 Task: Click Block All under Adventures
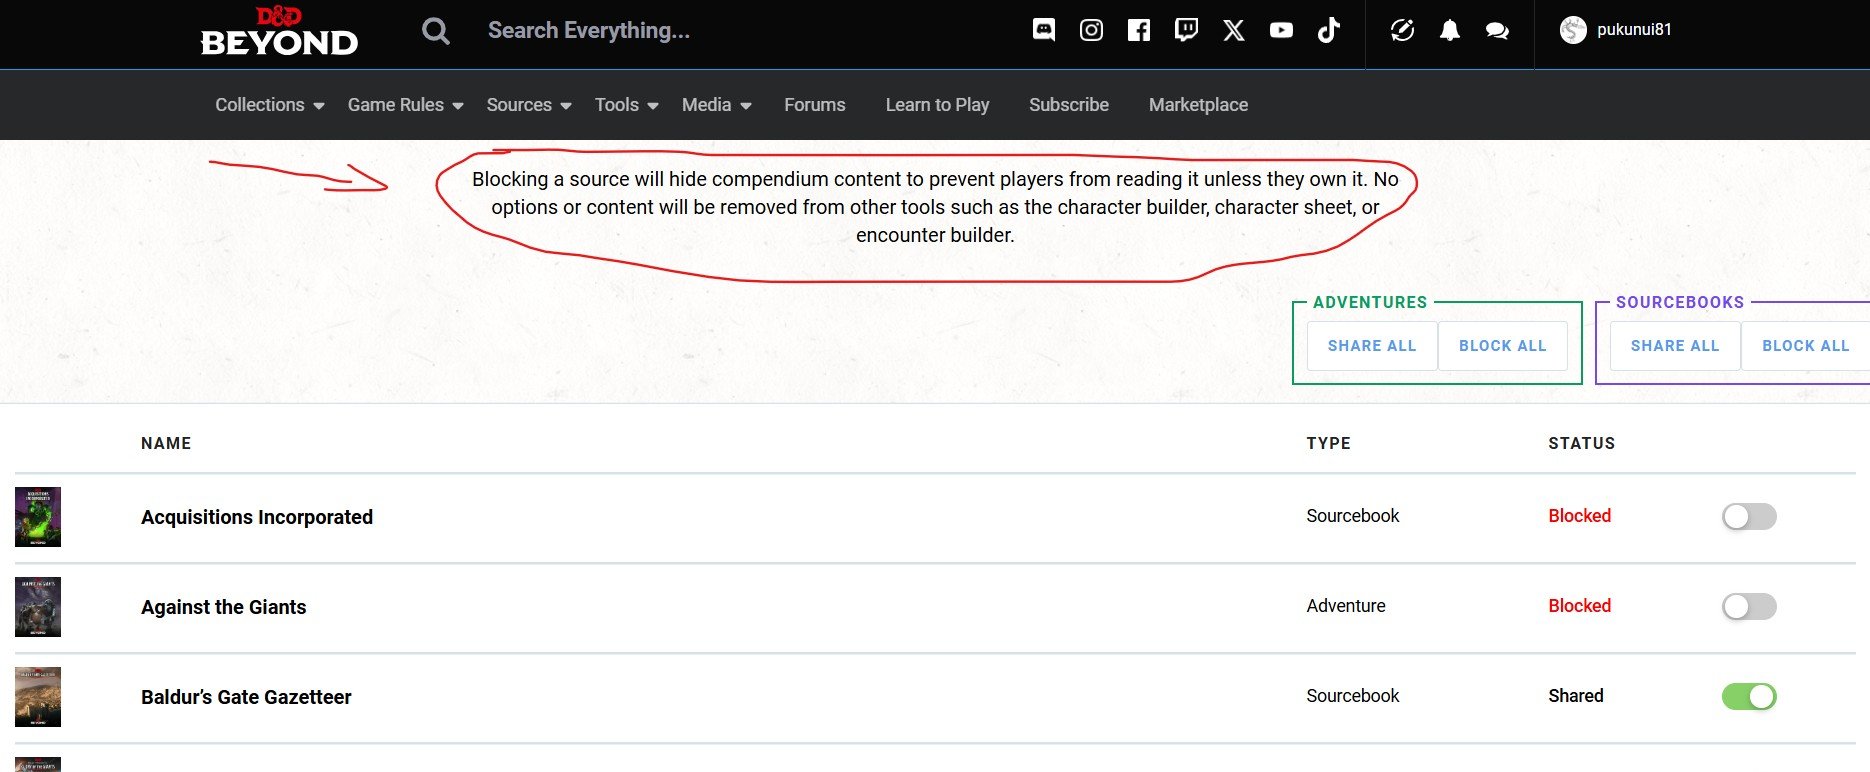[1503, 346]
